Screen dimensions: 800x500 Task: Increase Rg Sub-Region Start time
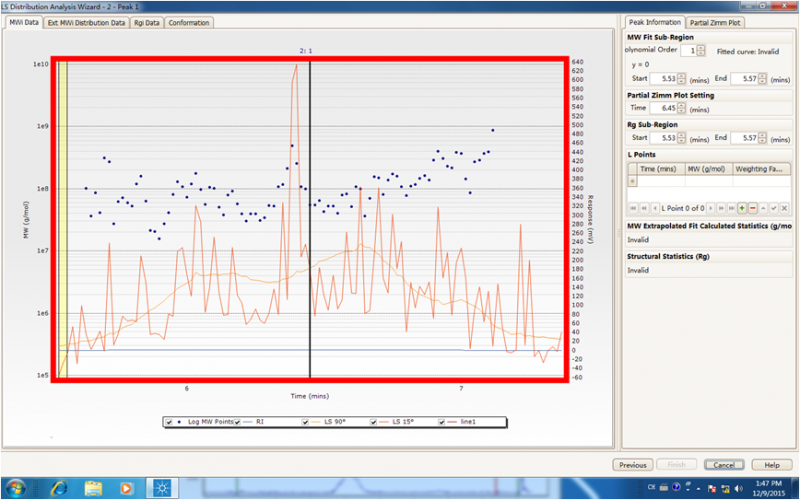pos(682,135)
